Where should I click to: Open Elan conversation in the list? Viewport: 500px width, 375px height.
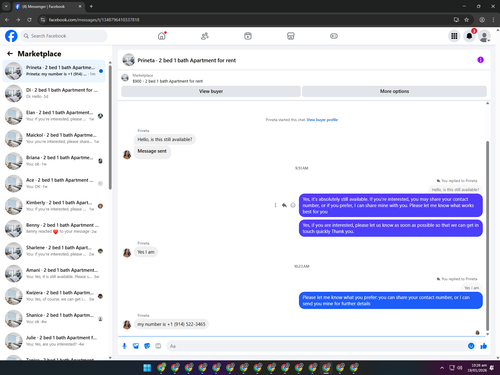pyautogui.click(x=54, y=116)
